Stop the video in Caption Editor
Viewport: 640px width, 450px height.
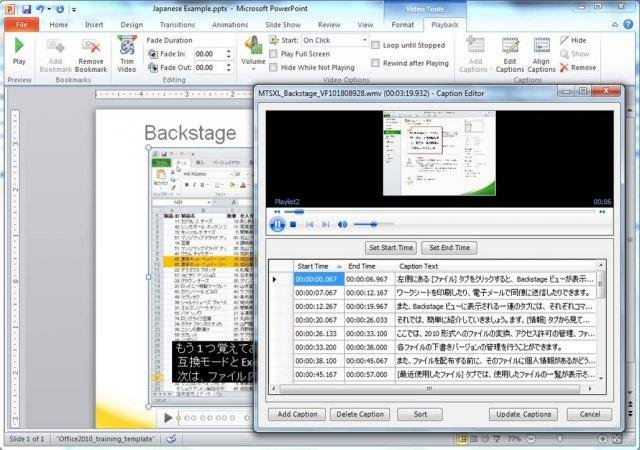[x=293, y=224]
